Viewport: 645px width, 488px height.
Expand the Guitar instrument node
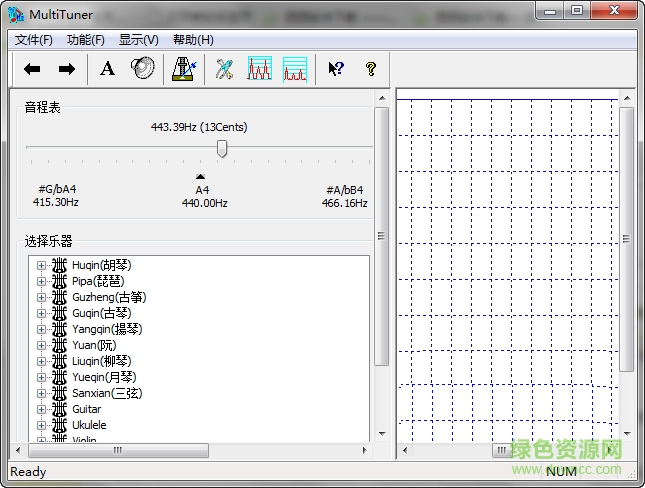click(x=41, y=409)
